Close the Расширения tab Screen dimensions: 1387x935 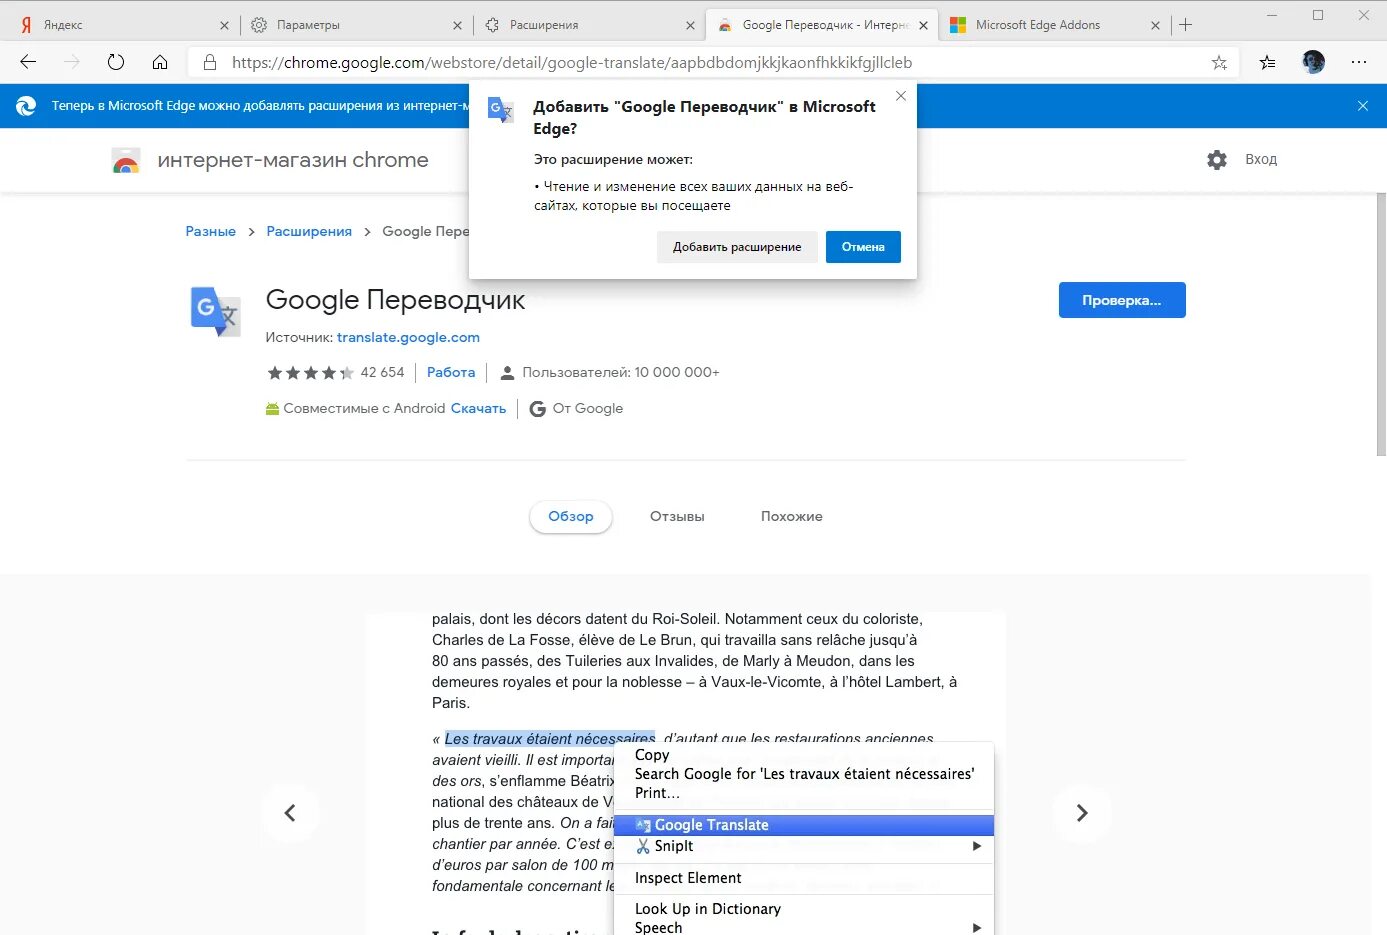click(x=690, y=25)
